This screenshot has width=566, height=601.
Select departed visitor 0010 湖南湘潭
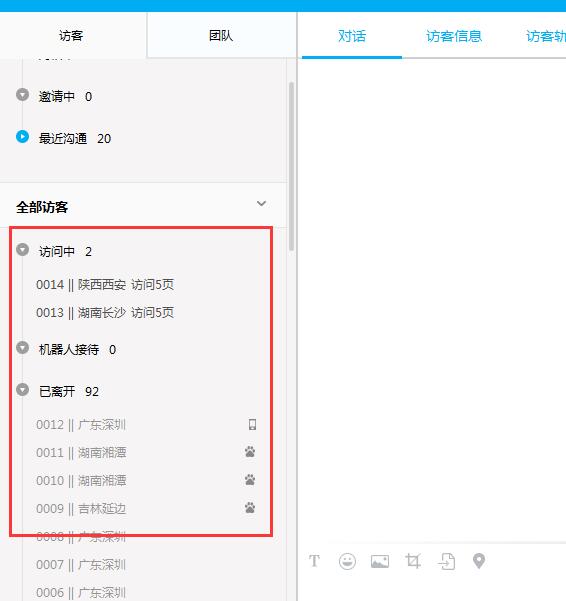click(81, 481)
